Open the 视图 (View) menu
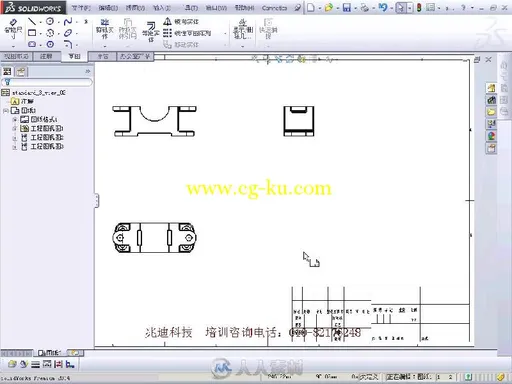The width and height of the screenshot is (512, 384). coord(135,8)
